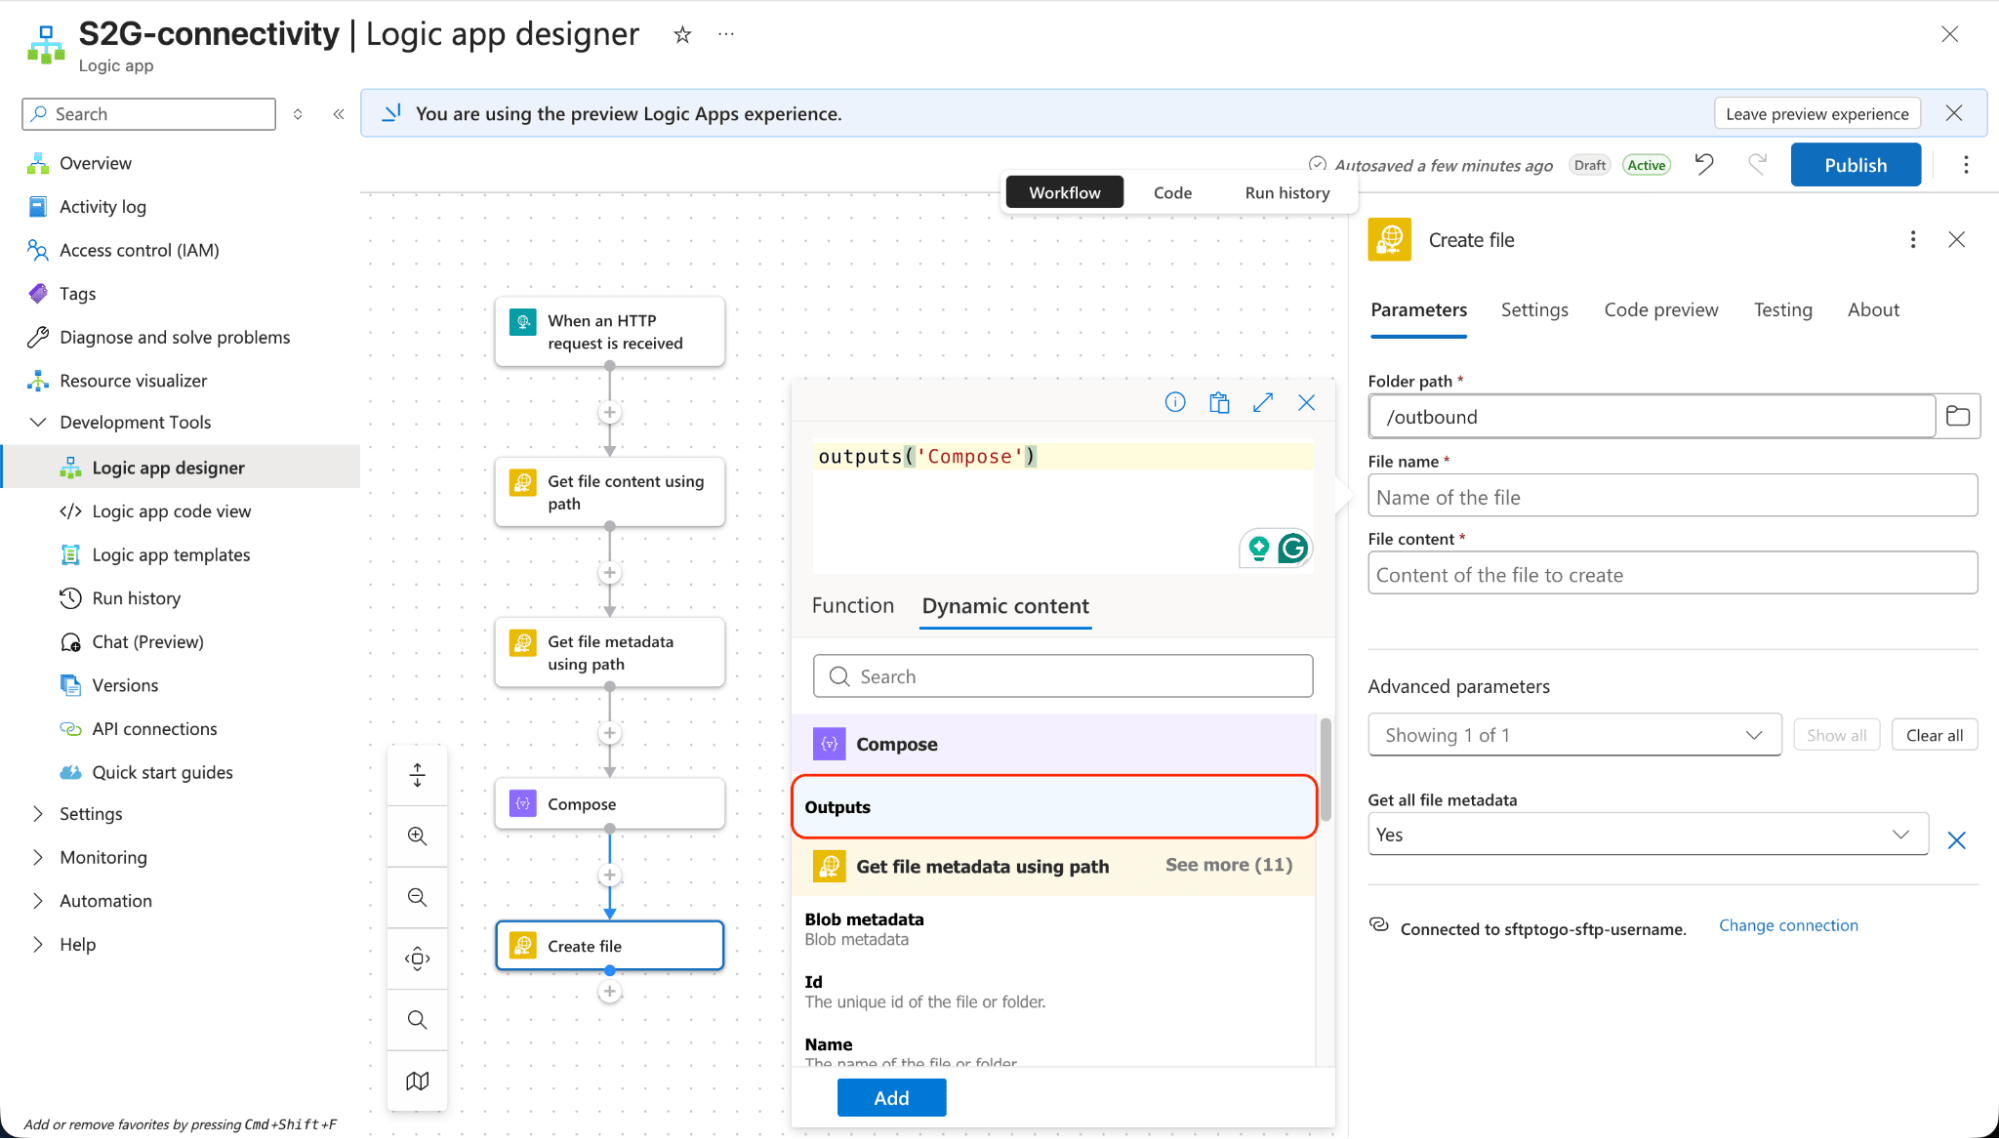Add a step below Create file

tap(610, 992)
